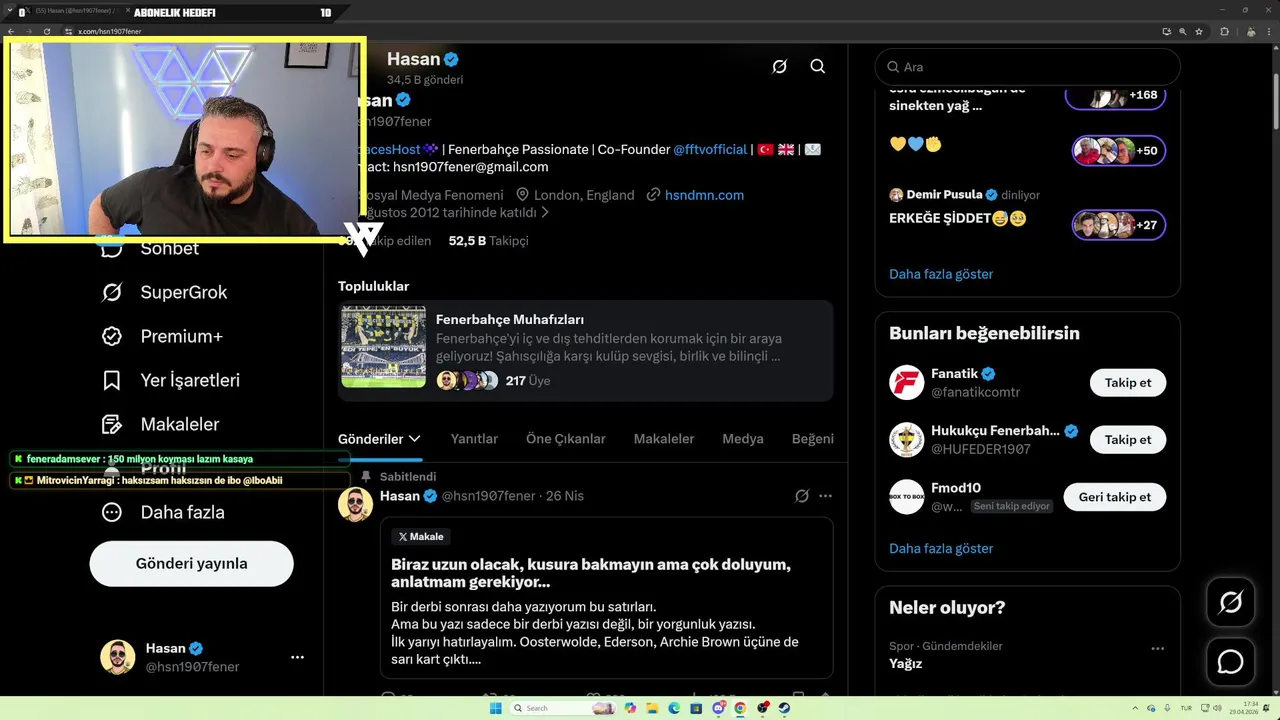Click the browser back arrow
Image resolution: width=1280 pixels, height=720 pixels.
point(11,31)
